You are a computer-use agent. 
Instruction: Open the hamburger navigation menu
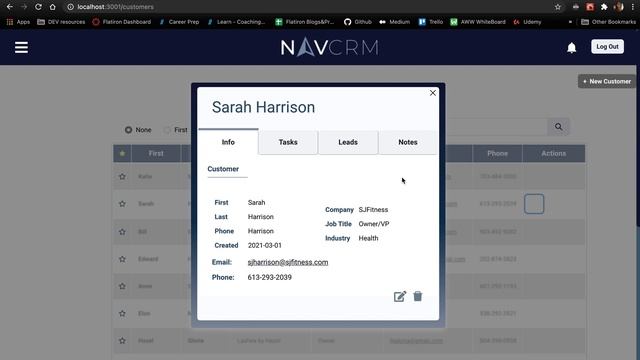21,47
